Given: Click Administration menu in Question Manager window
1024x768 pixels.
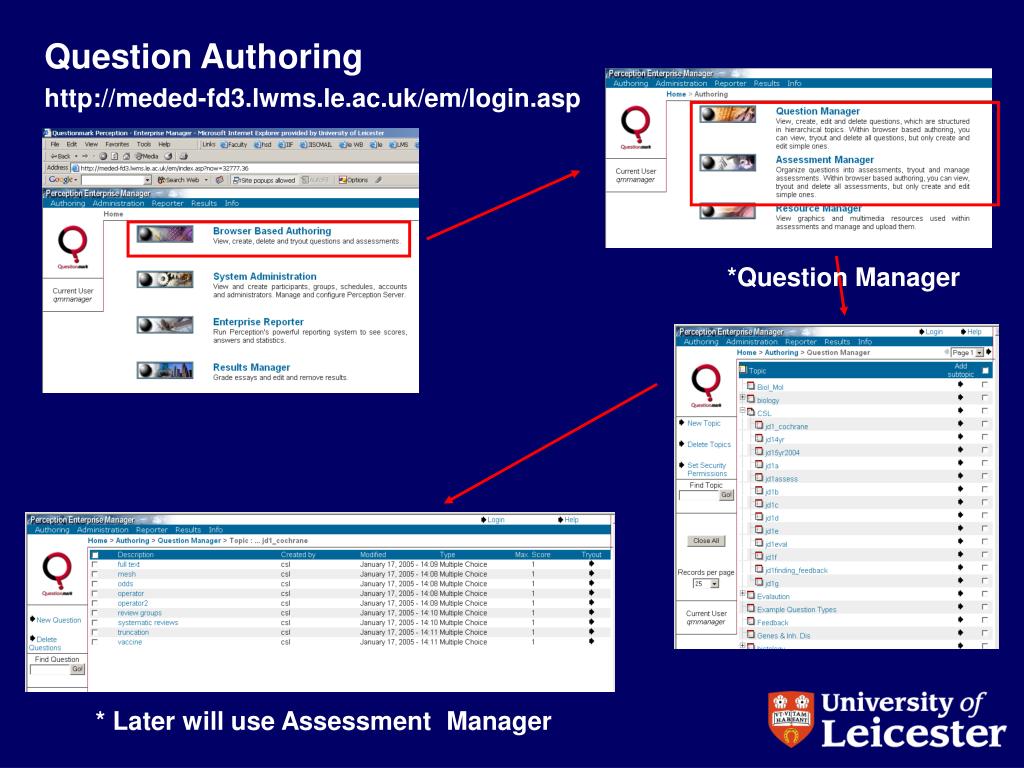Looking at the screenshot, I should [752, 342].
